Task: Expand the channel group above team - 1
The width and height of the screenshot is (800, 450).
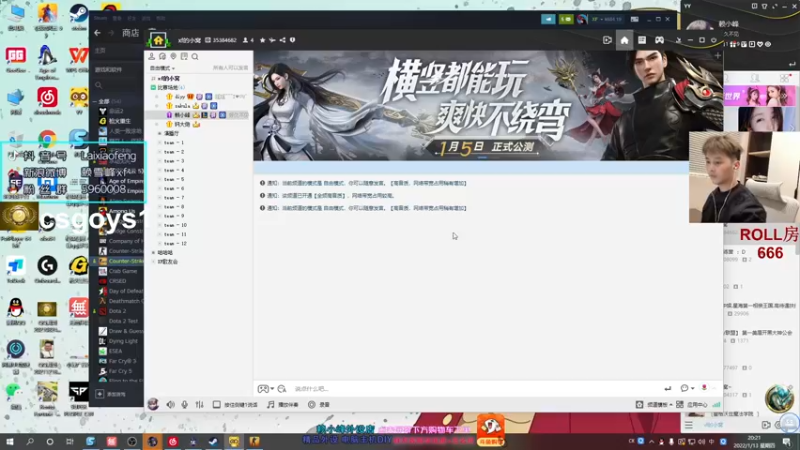Action: point(160,134)
